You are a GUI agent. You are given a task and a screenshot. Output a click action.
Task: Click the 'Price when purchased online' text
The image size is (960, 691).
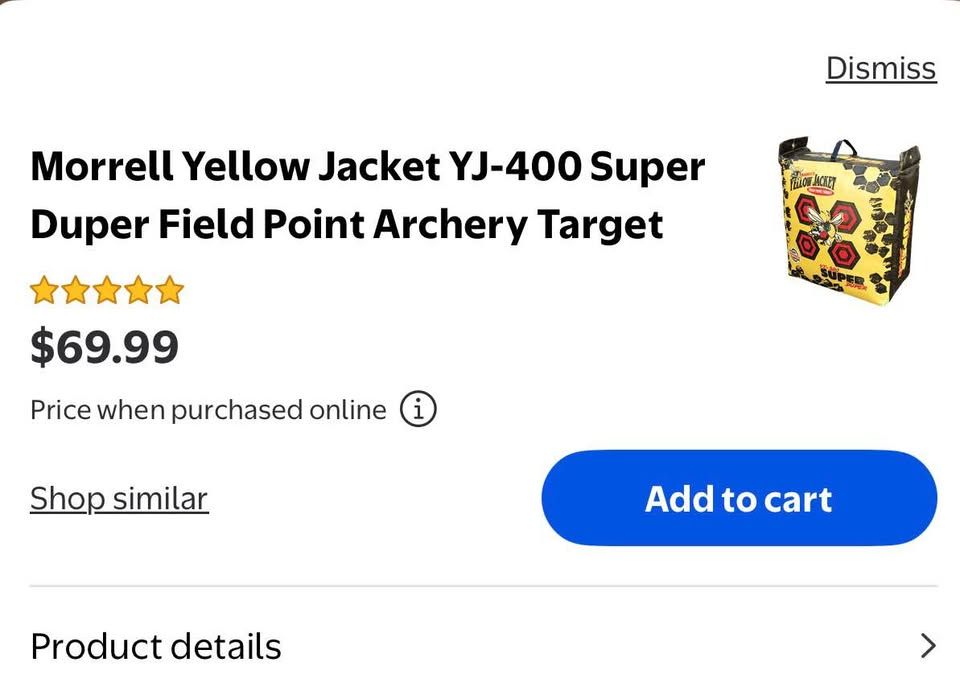(208, 408)
